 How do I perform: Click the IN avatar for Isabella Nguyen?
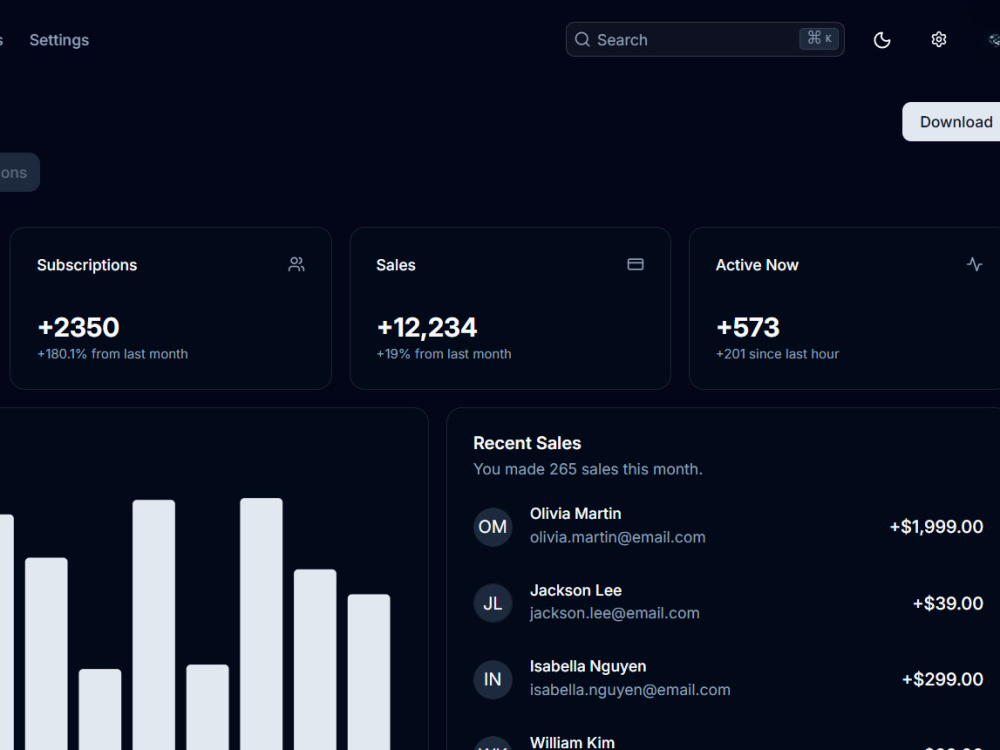click(492, 679)
